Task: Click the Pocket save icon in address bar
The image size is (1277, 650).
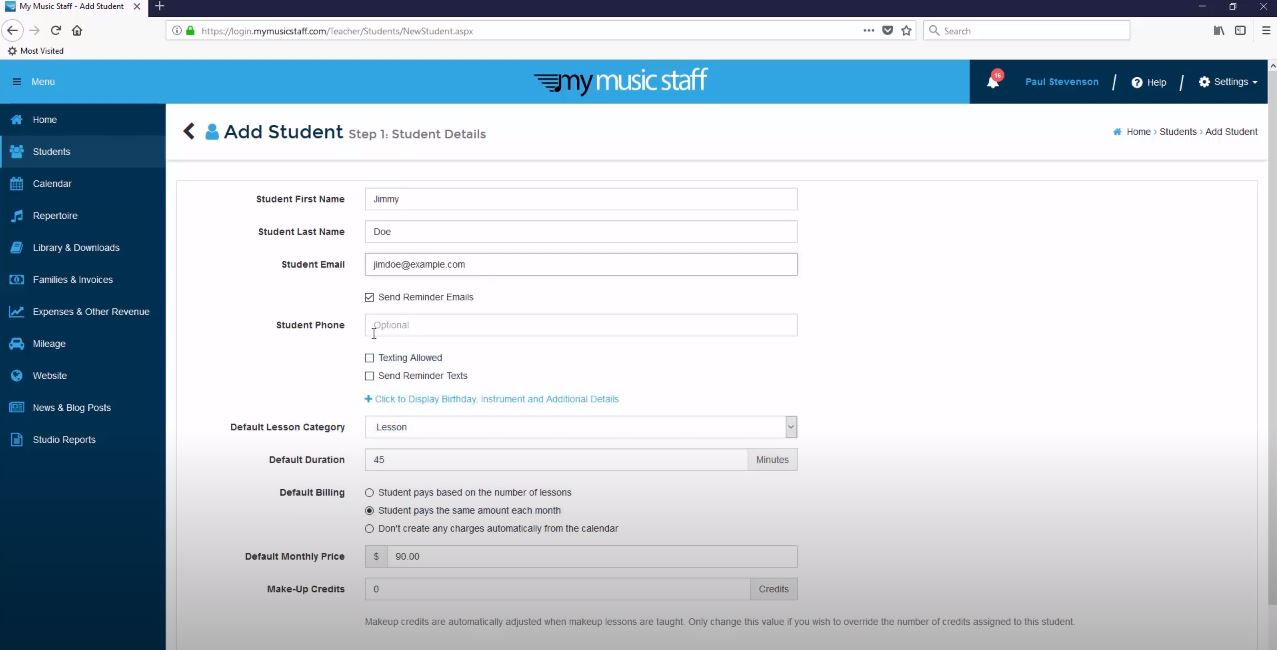Action: coord(887,31)
